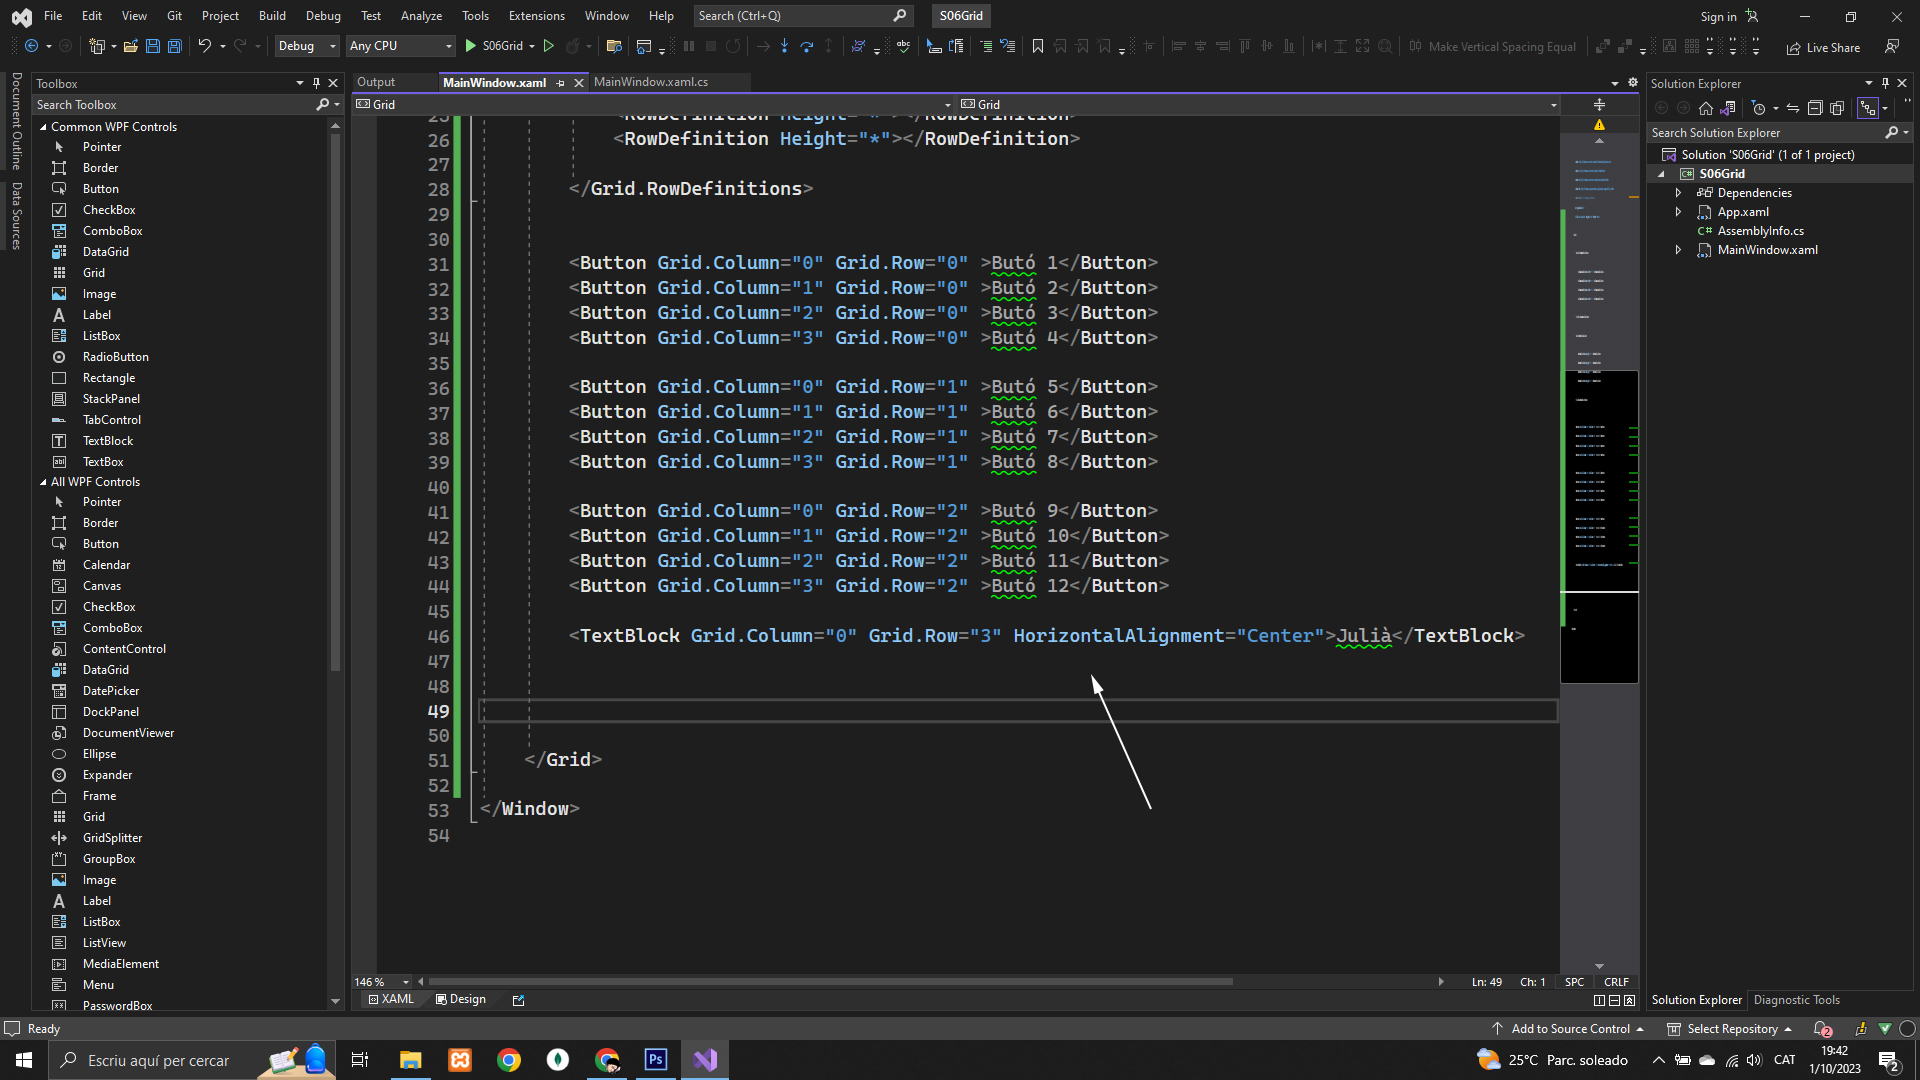Toggle the Preview Selected Items button
This screenshot has height=1080, width=1920.
point(1867,108)
